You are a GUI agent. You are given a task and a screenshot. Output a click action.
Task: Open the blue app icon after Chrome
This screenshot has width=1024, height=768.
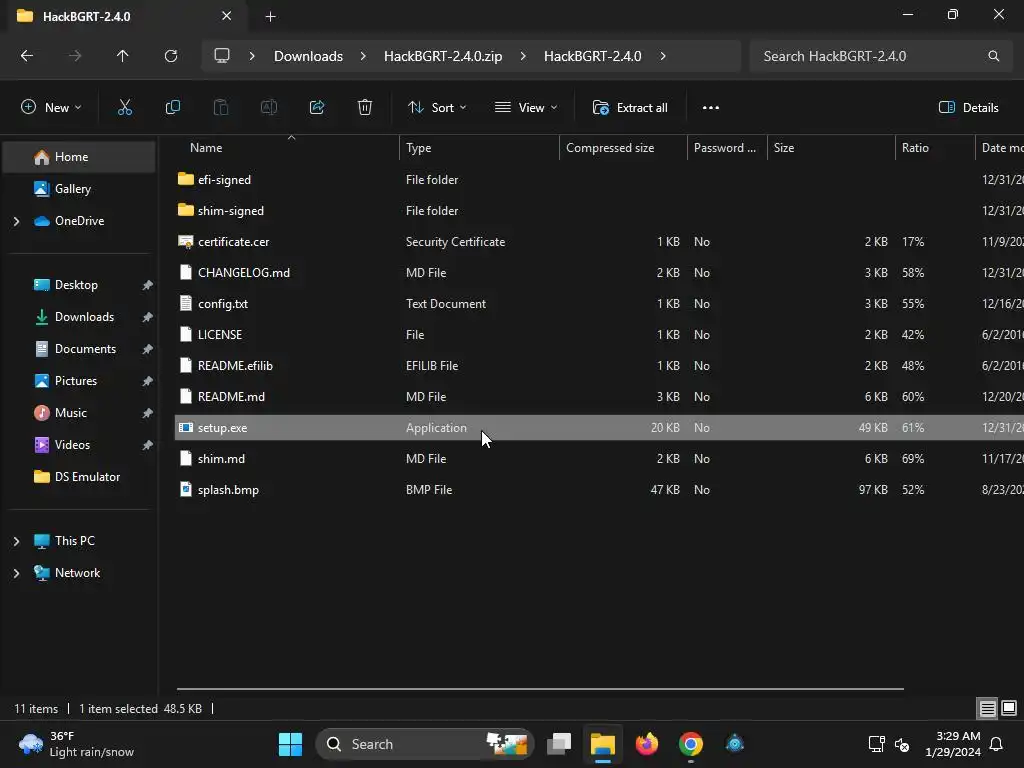point(735,744)
